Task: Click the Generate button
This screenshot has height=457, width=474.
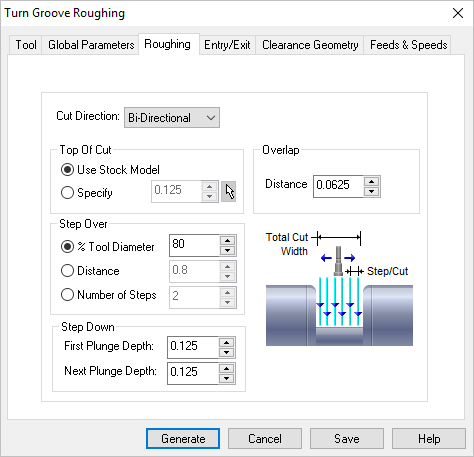Action: click(x=183, y=439)
